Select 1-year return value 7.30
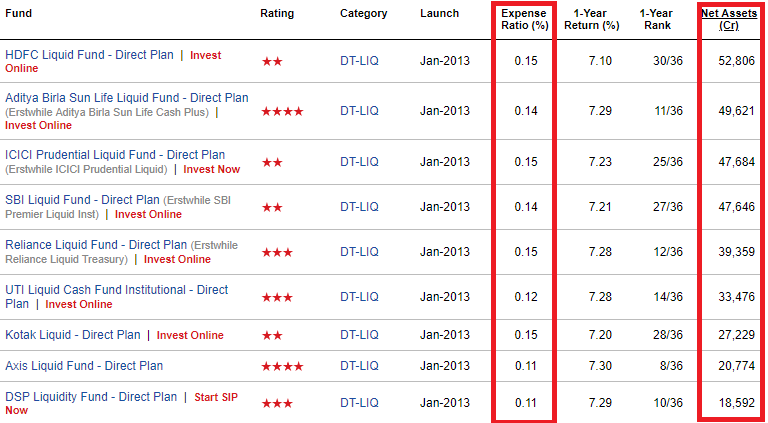Image resolution: width=768 pixels, height=423 pixels. click(x=600, y=366)
